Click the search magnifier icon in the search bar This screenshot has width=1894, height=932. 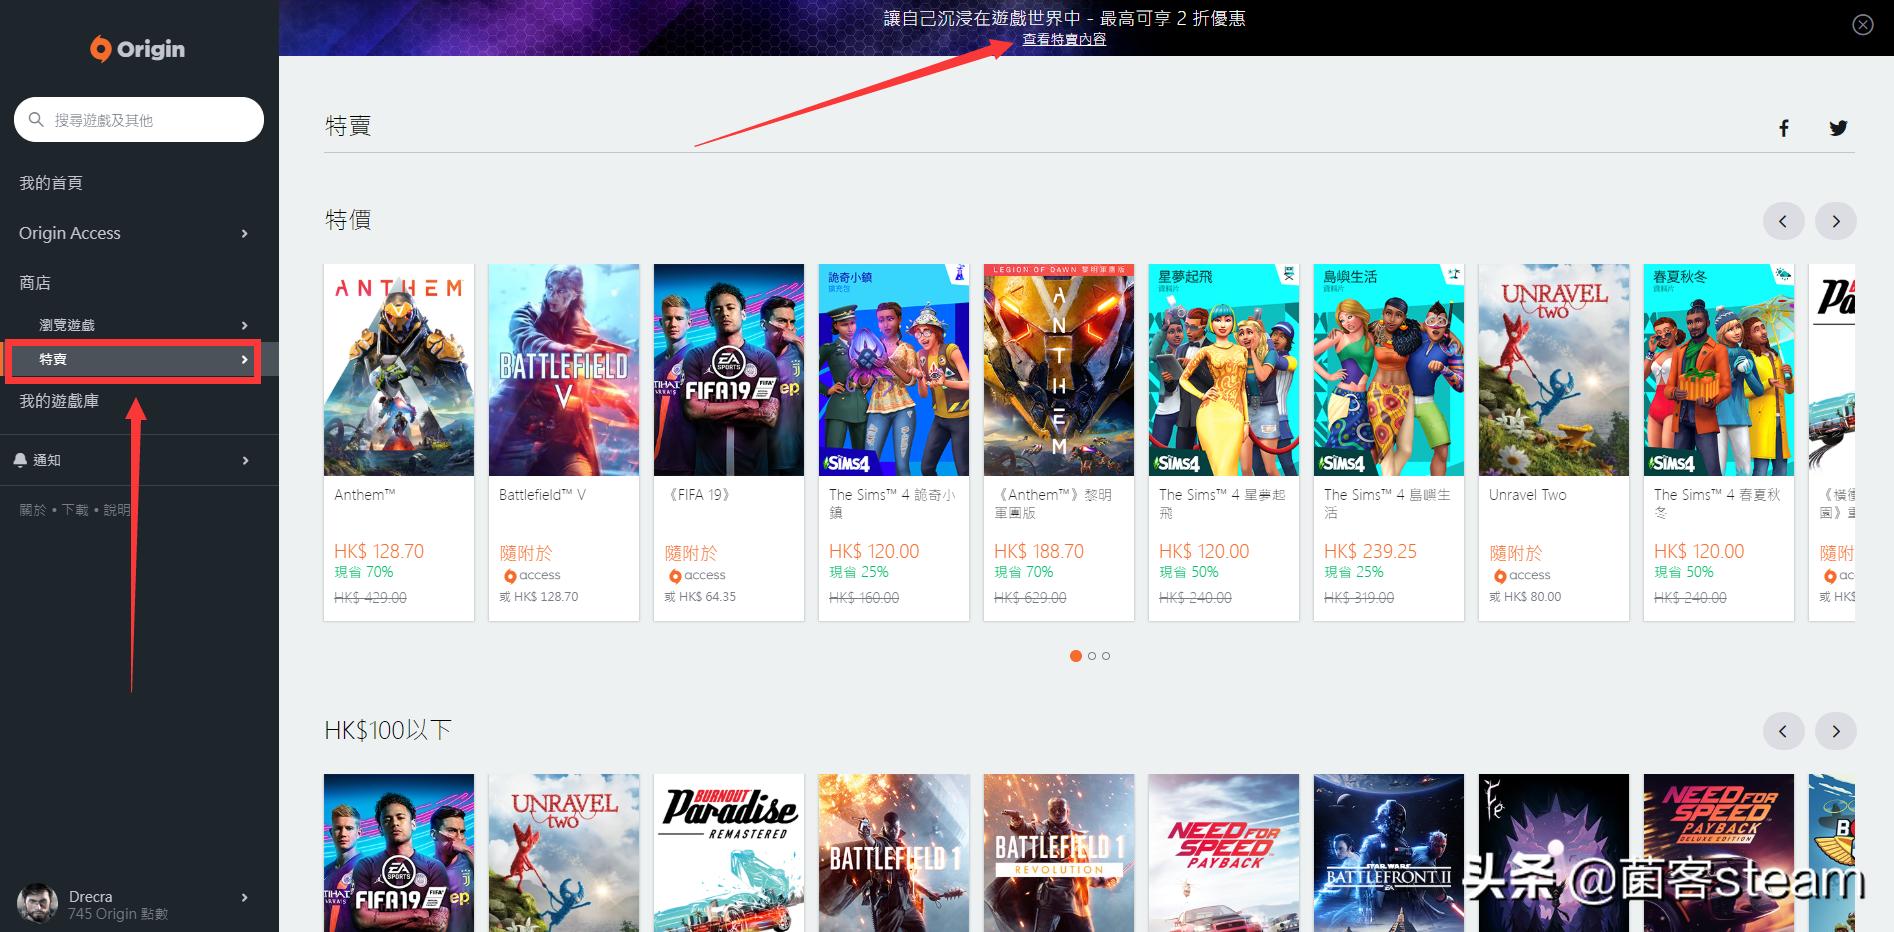36,119
